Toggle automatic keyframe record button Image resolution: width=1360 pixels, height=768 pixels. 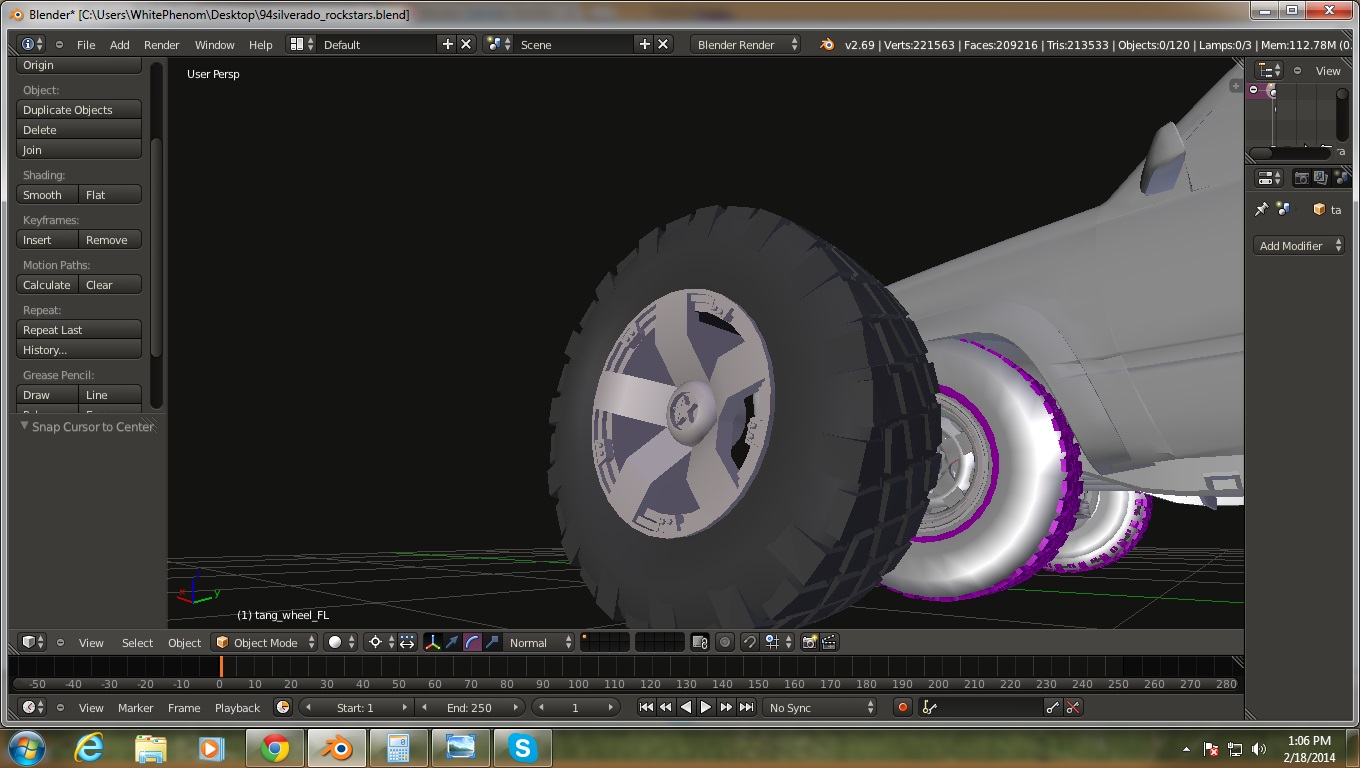point(903,707)
